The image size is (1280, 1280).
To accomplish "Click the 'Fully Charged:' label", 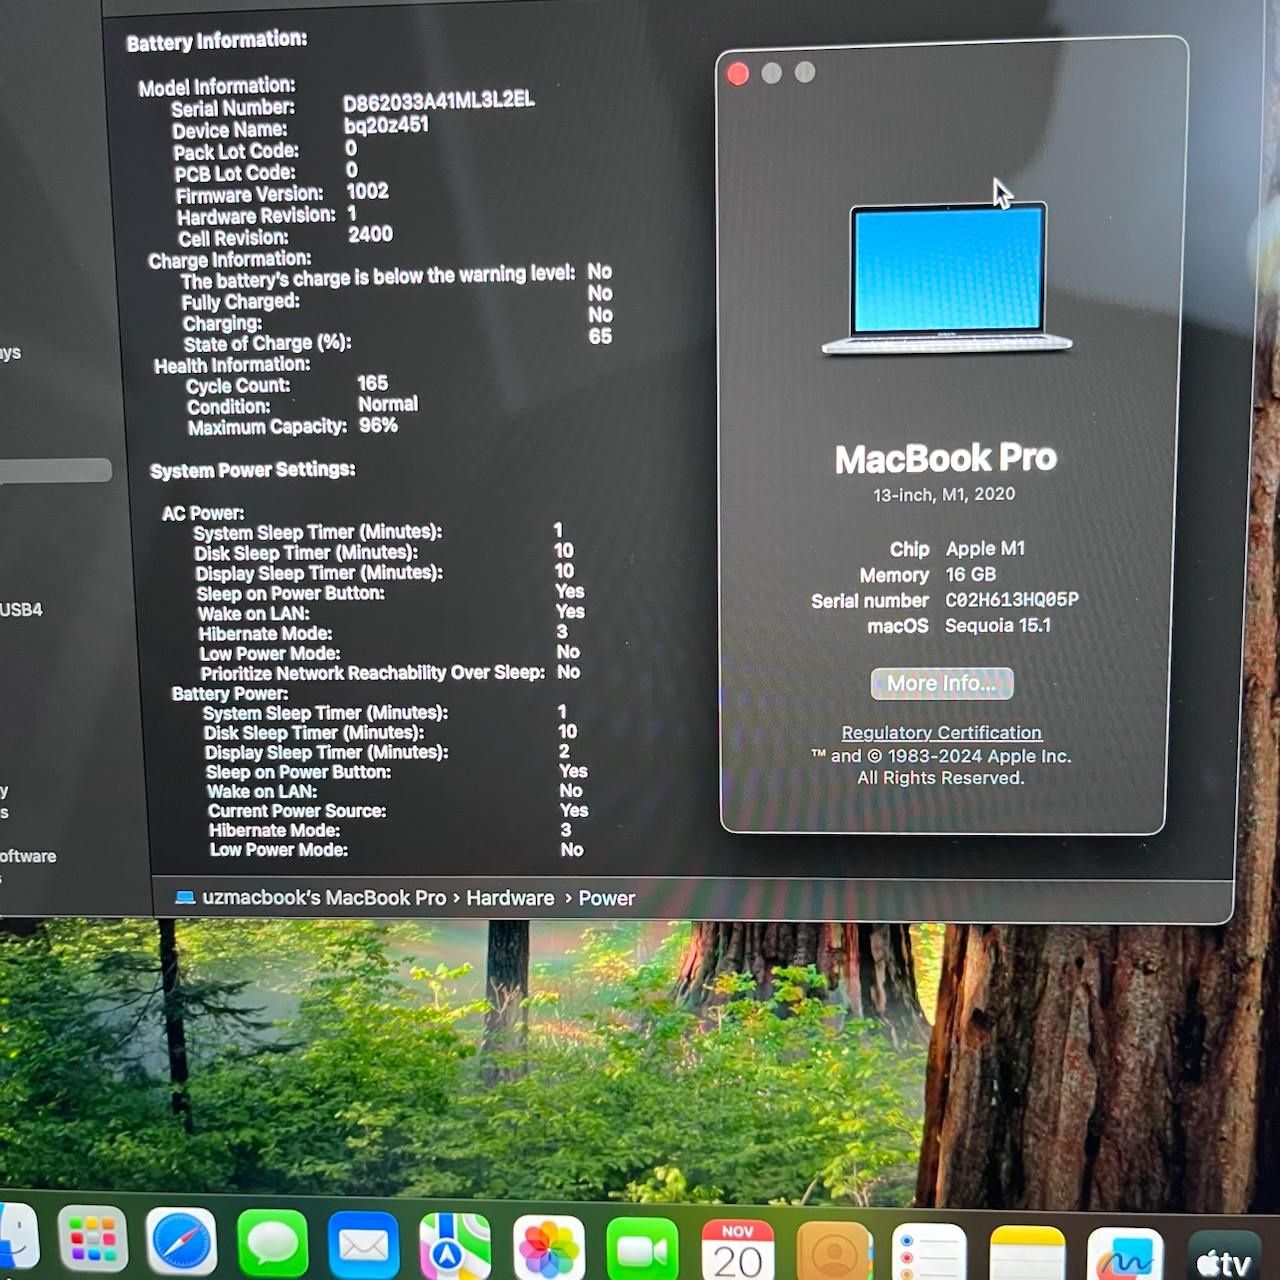I will pos(241,302).
